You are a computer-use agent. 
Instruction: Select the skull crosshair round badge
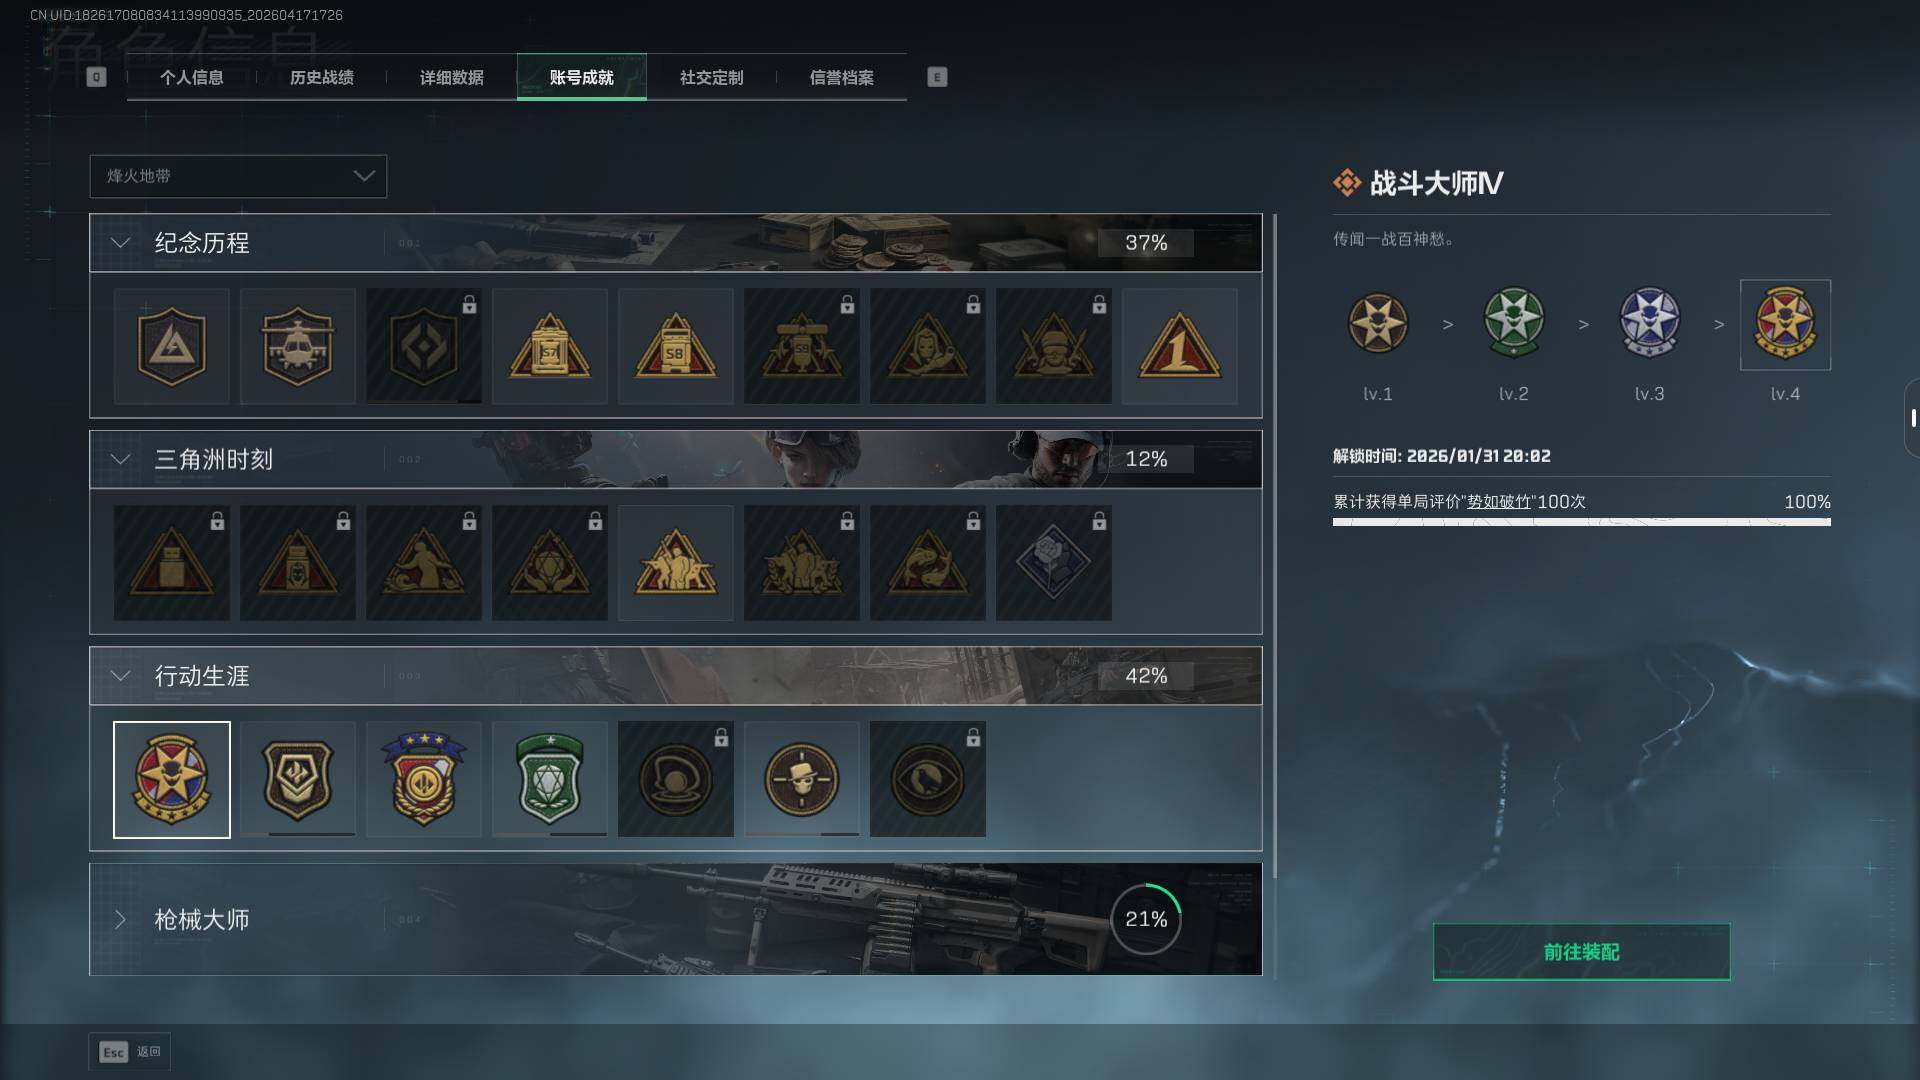(x=801, y=779)
